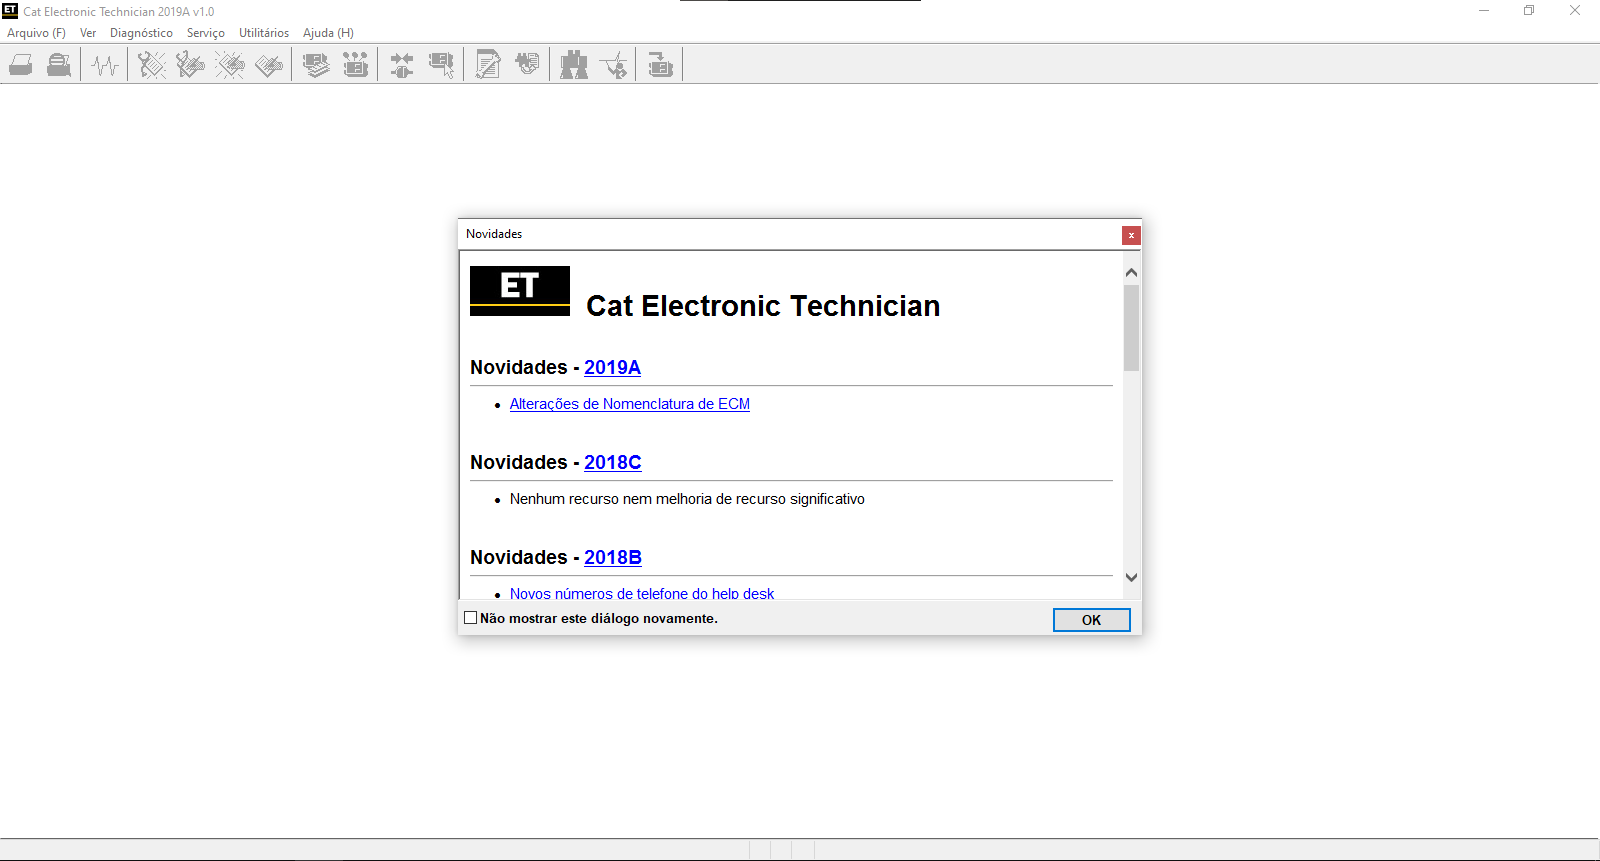Image resolution: width=1600 pixels, height=861 pixels.
Task: Click the Connect/Disconnect plug icon
Action: click(x=402, y=66)
